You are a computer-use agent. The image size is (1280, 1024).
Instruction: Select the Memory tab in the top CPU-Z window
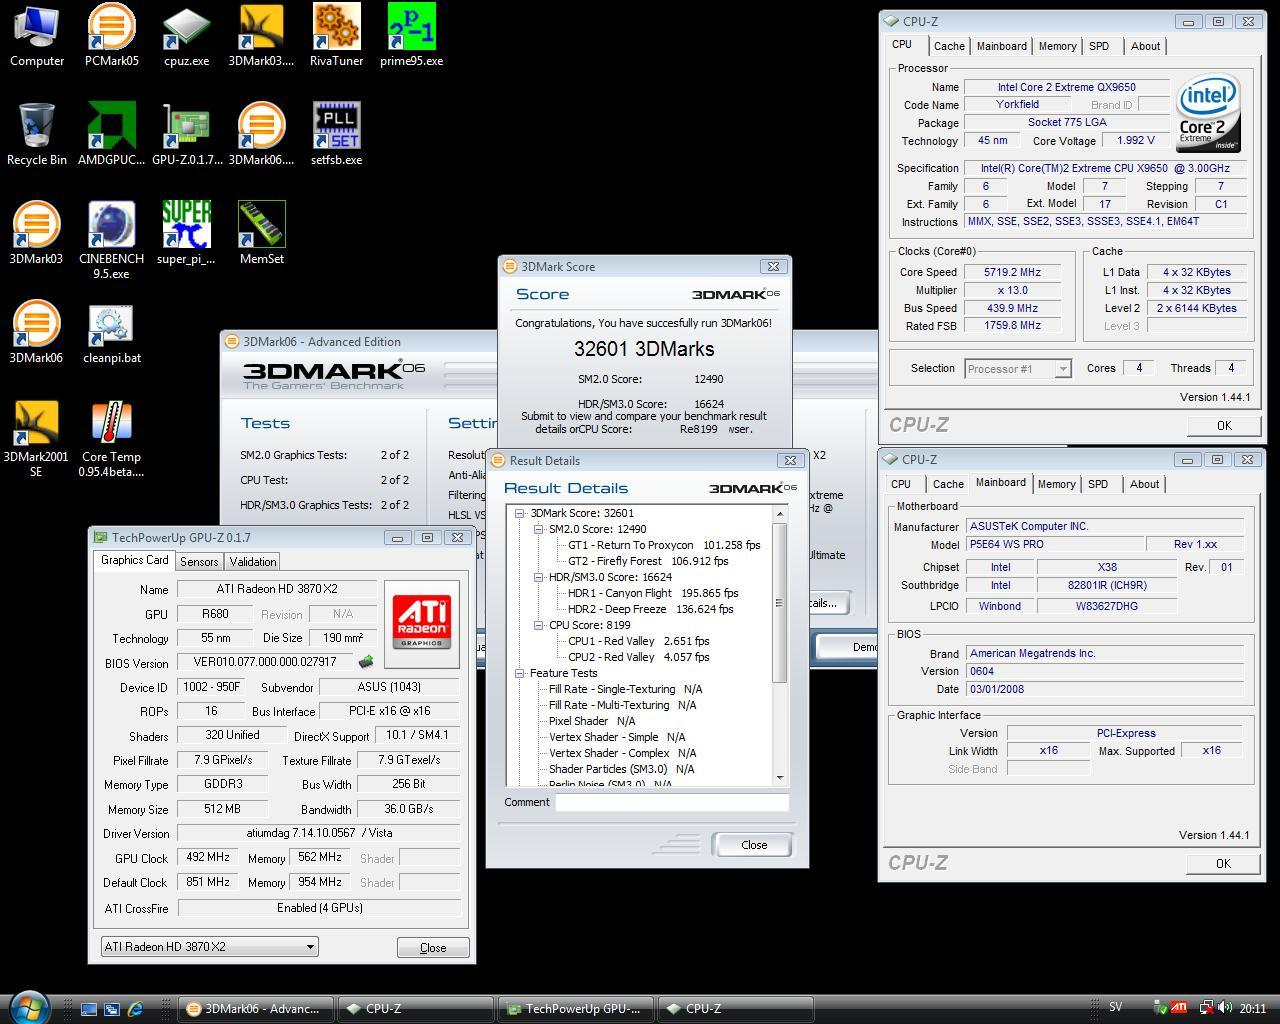click(1057, 46)
